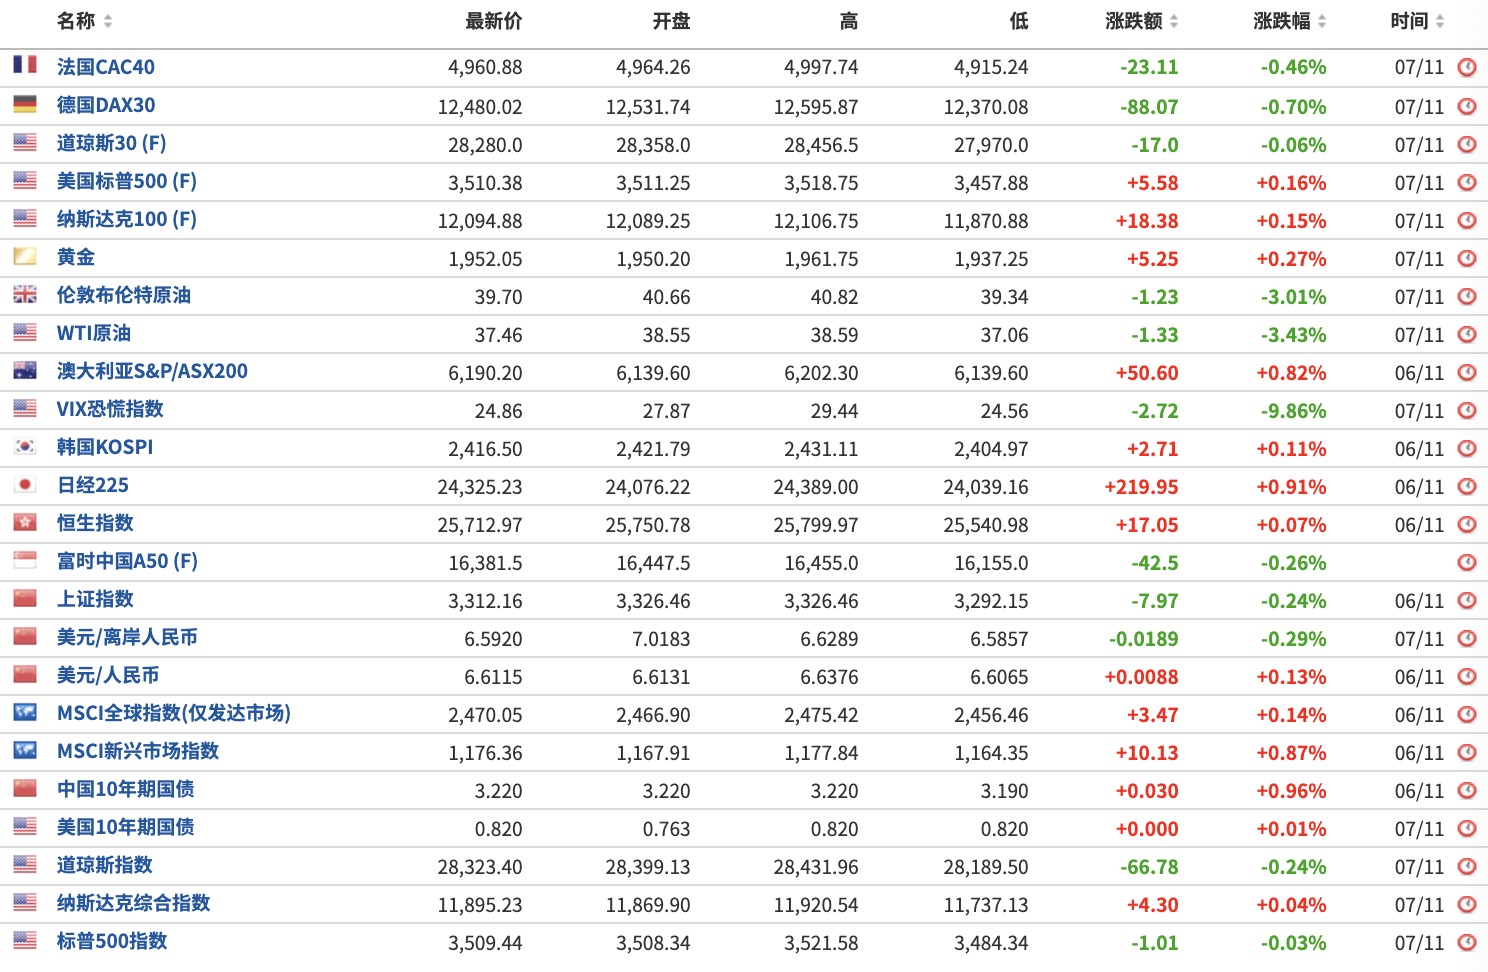This screenshot has width=1488, height=972.
Task: Click the 高 column header
Action: (849, 21)
